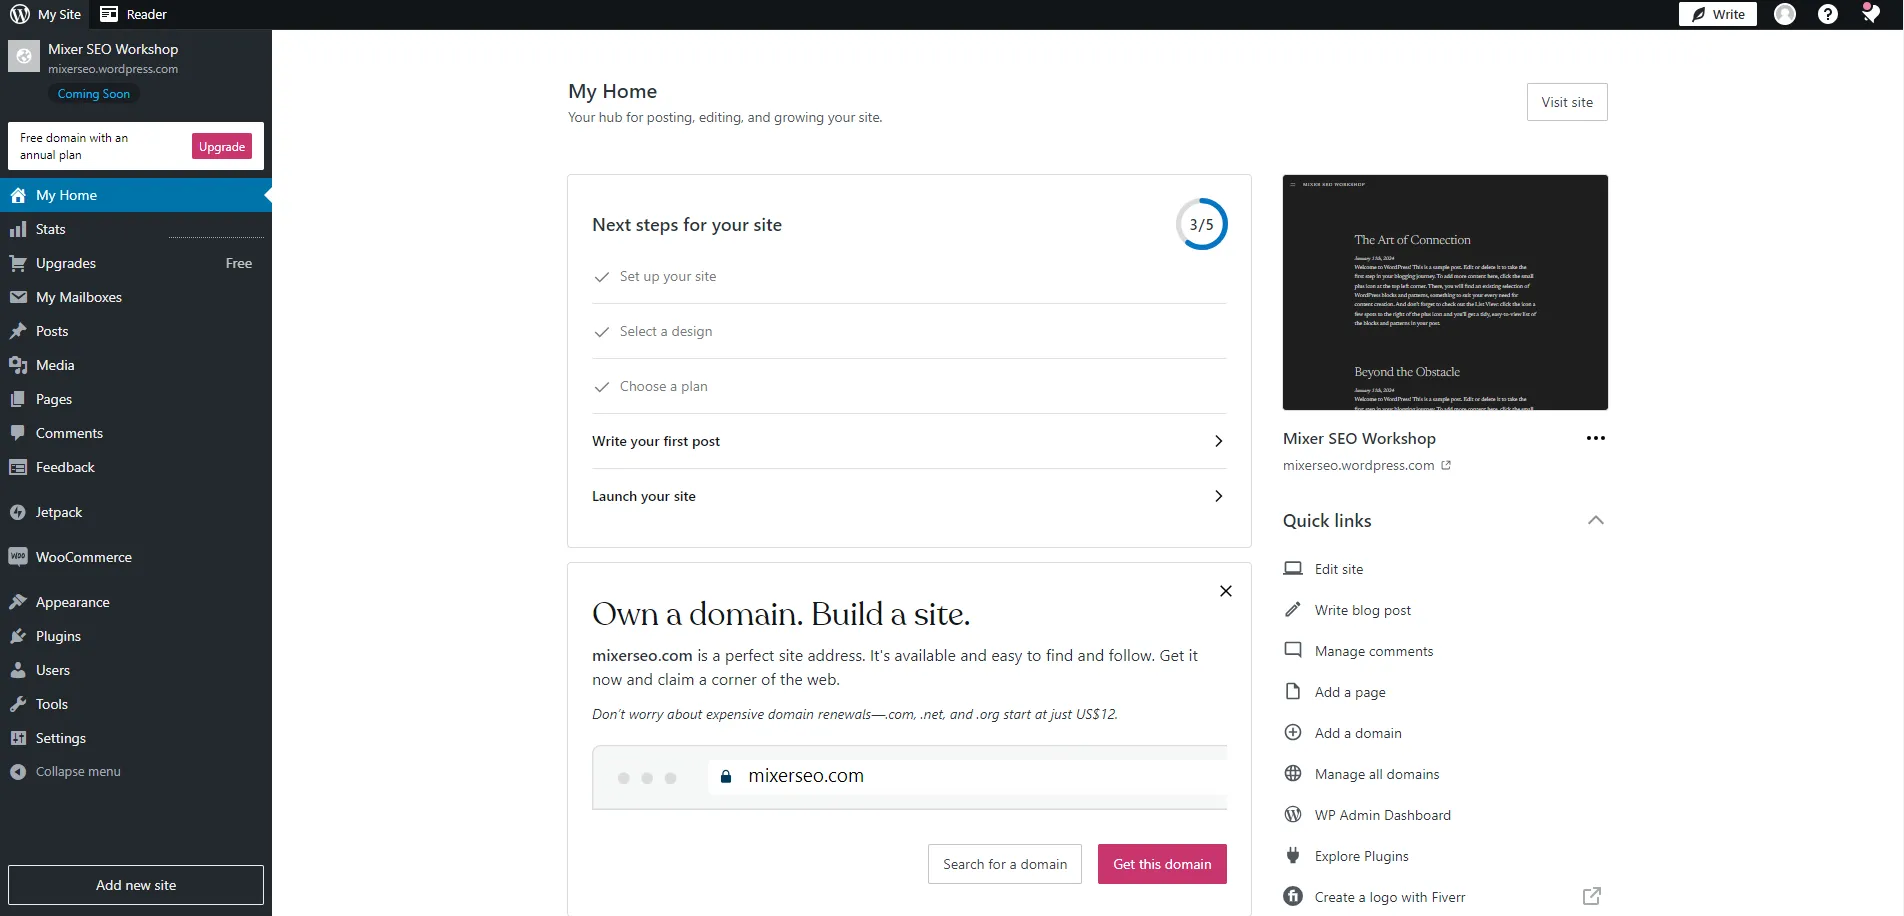Open mixerseo.wordpress.com external link

(x=1367, y=465)
